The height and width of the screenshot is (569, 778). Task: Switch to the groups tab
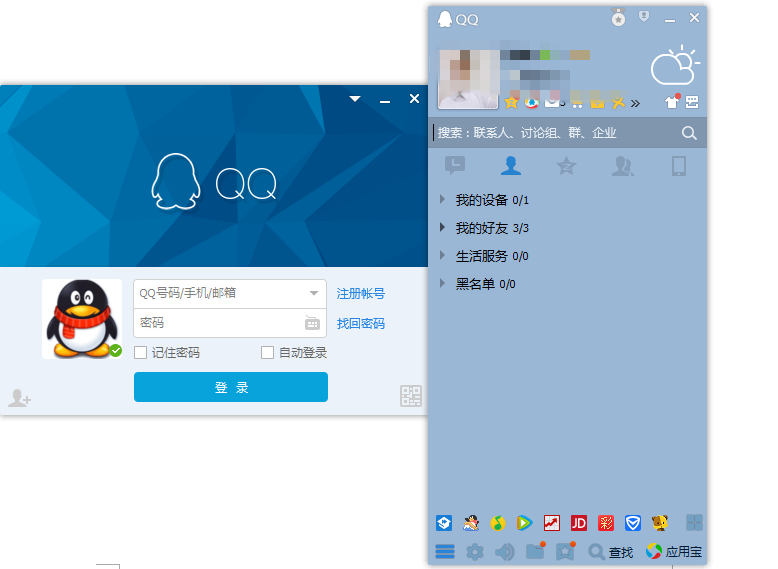coord(623,166)
